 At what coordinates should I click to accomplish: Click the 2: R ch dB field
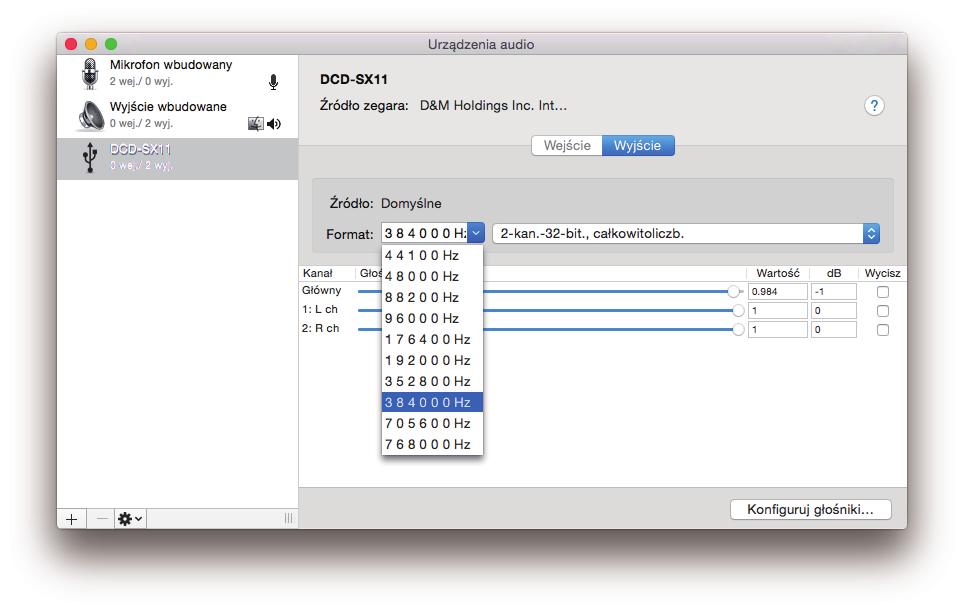click(834, 330)
